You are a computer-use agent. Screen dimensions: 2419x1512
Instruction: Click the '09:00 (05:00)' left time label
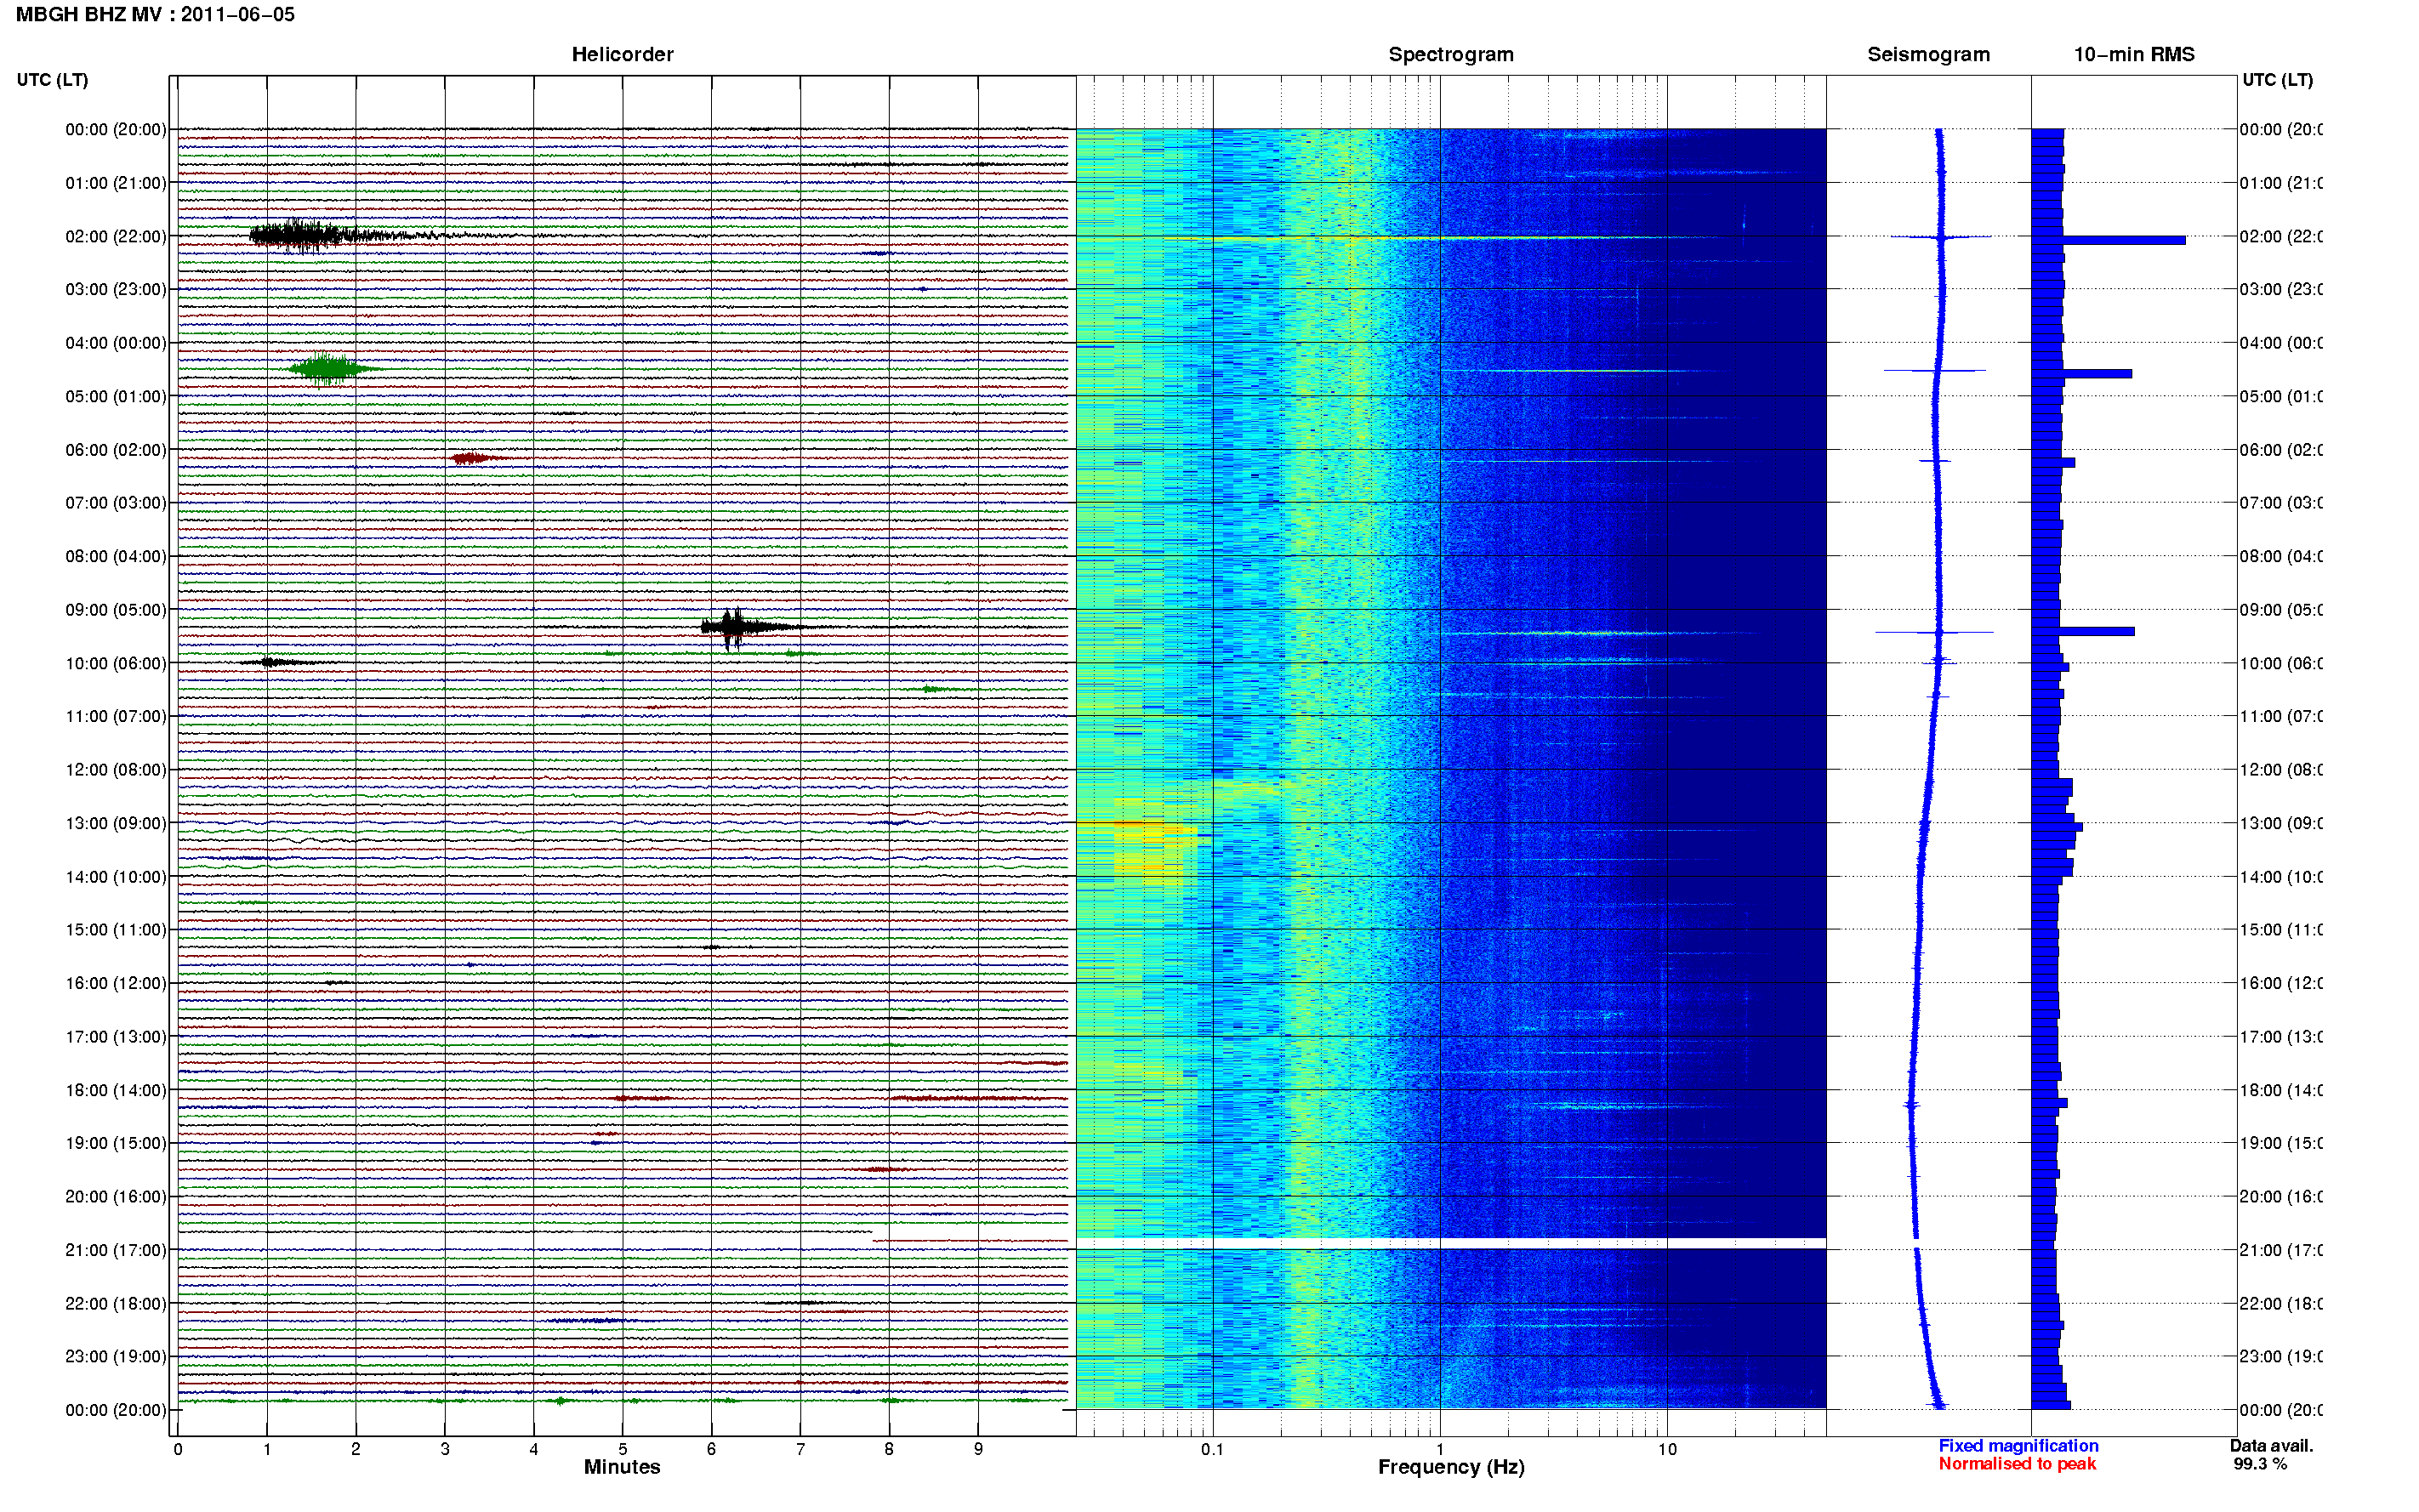click(x=116, y=610)
